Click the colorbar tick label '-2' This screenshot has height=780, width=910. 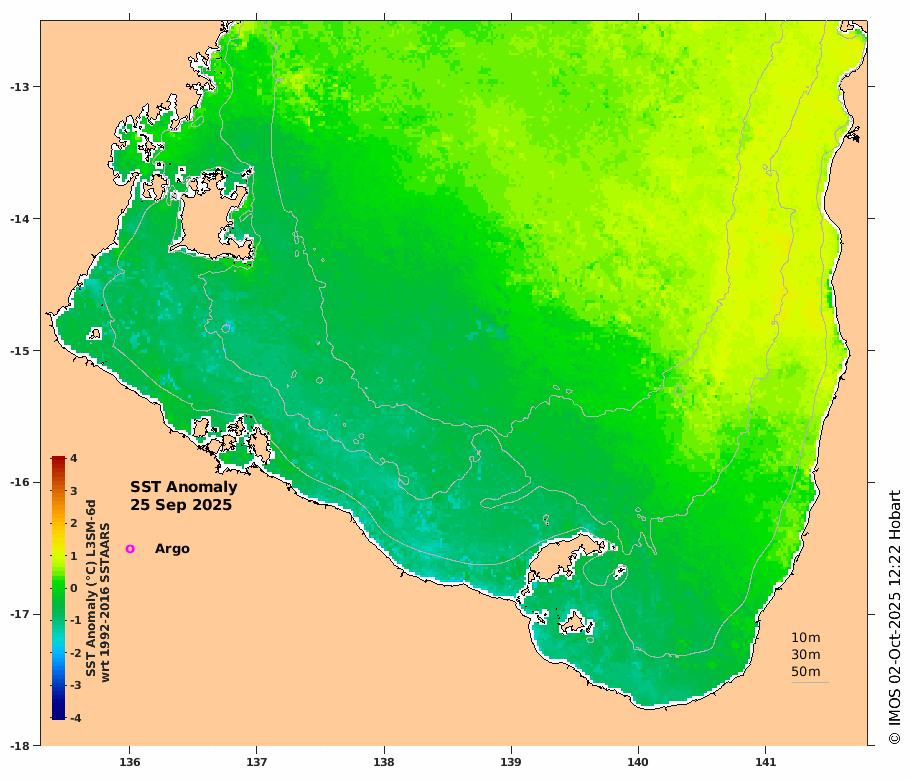pos(75,653)
